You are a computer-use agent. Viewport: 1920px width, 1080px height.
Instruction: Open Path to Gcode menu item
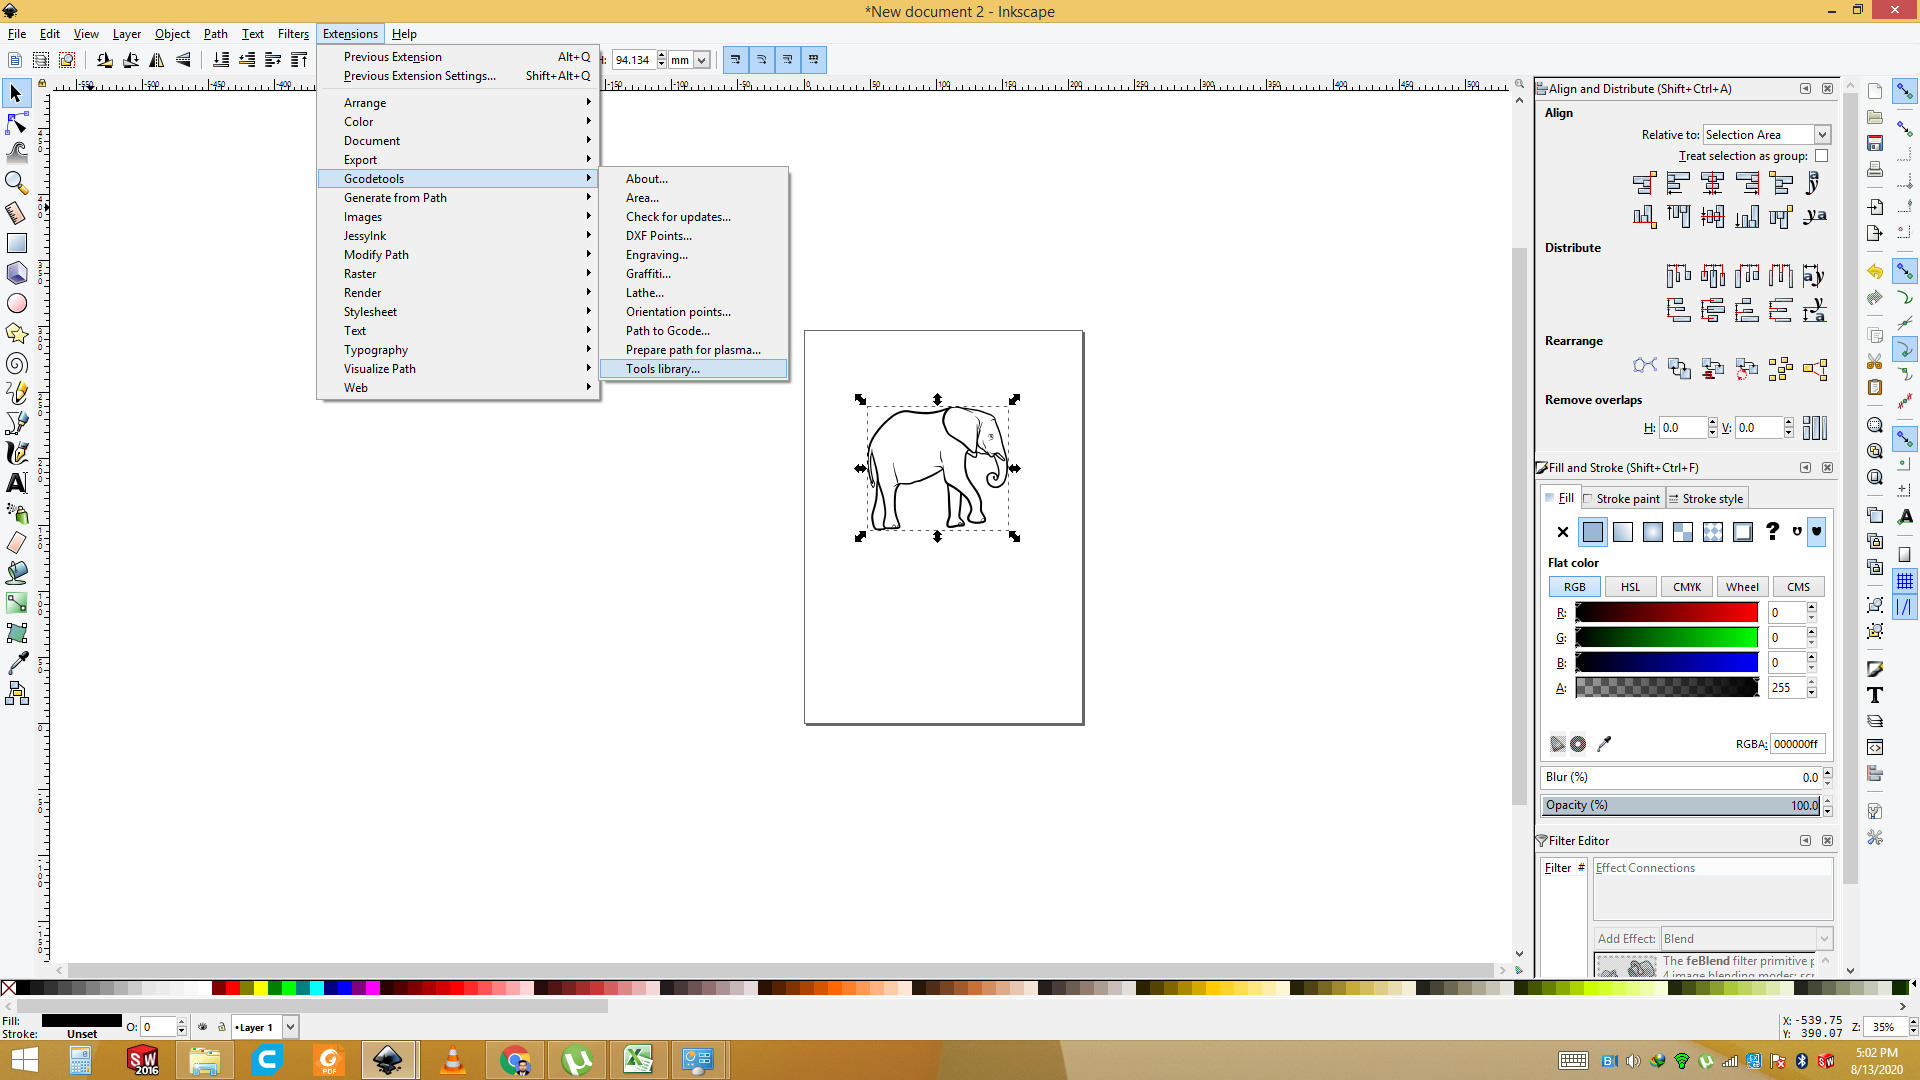(667, 331)
